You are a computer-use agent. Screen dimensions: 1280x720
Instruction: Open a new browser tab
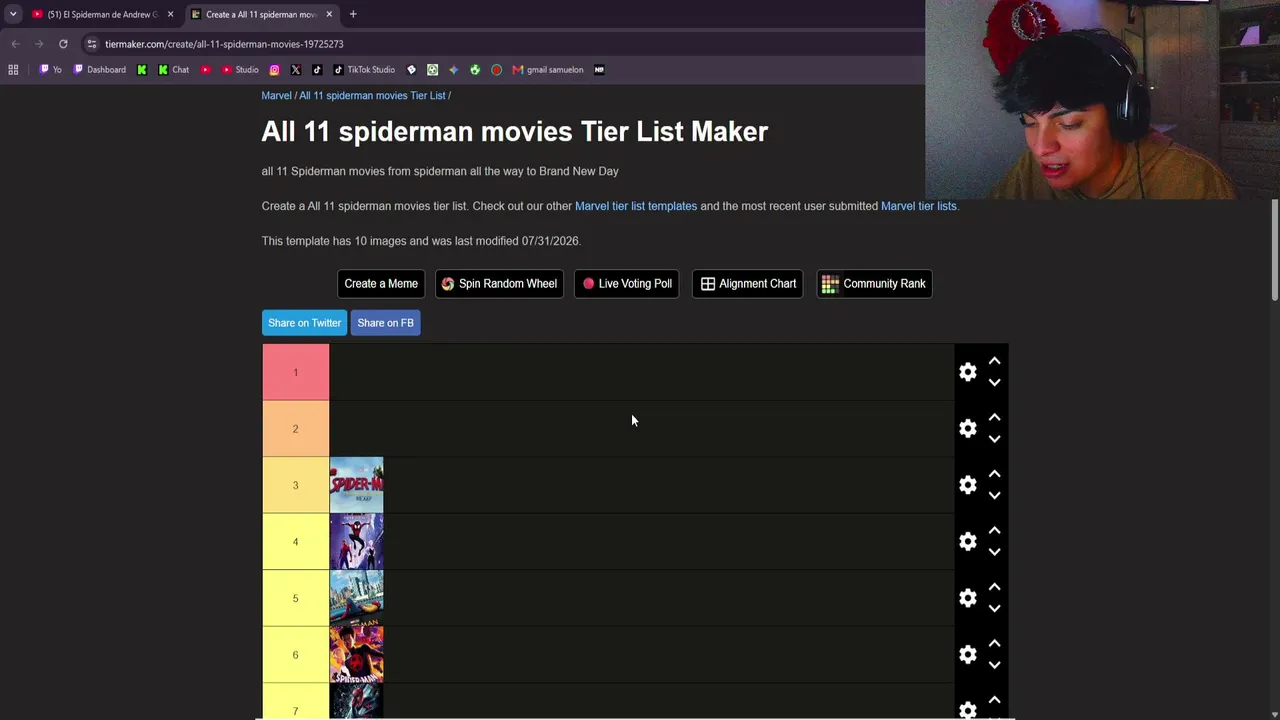[x=353, y=14]
